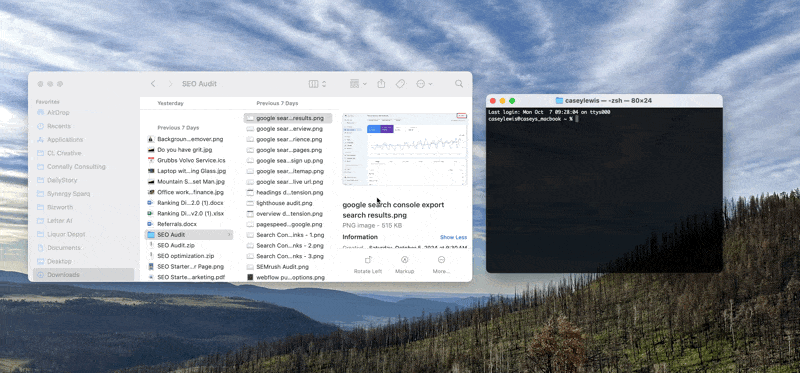Select Office work...finance.jpg file
This screenshot has width=800, height=373.
[x=189, y=192]
